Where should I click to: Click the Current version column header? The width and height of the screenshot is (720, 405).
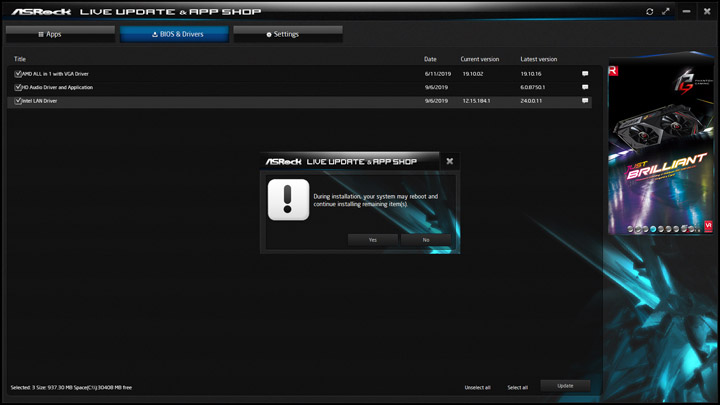480,59
